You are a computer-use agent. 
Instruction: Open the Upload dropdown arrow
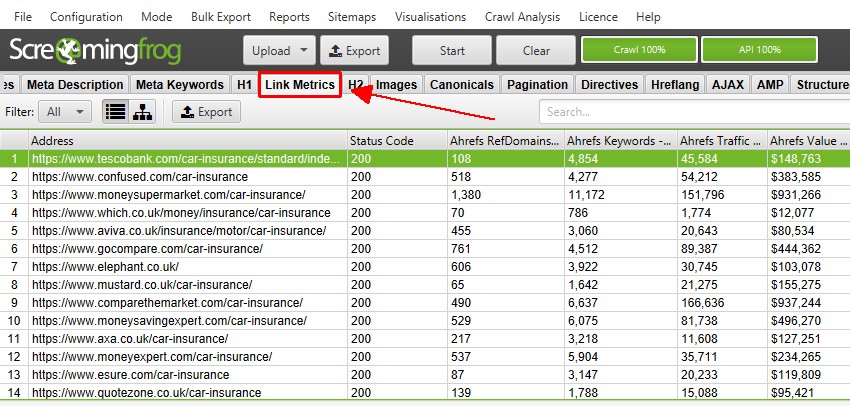point(304,50)
